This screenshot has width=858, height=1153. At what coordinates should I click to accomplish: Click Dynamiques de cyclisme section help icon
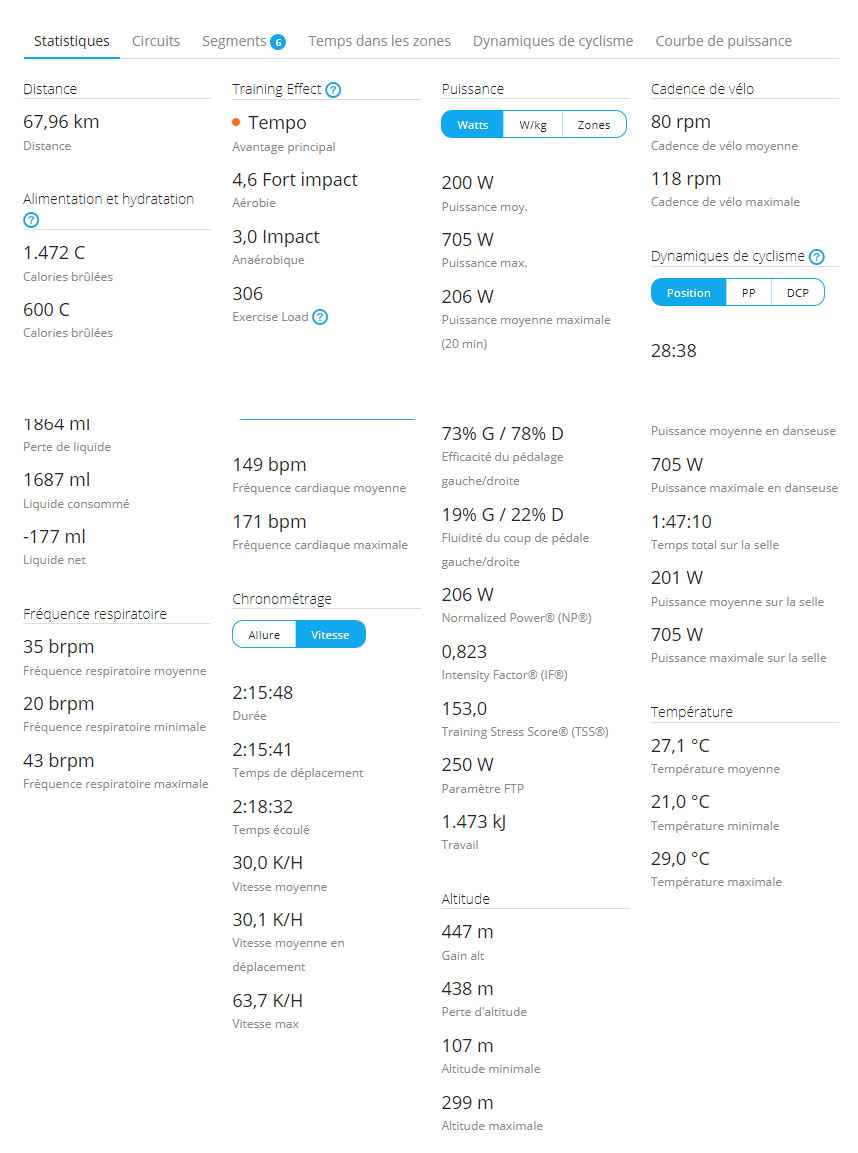click(817, 257)
